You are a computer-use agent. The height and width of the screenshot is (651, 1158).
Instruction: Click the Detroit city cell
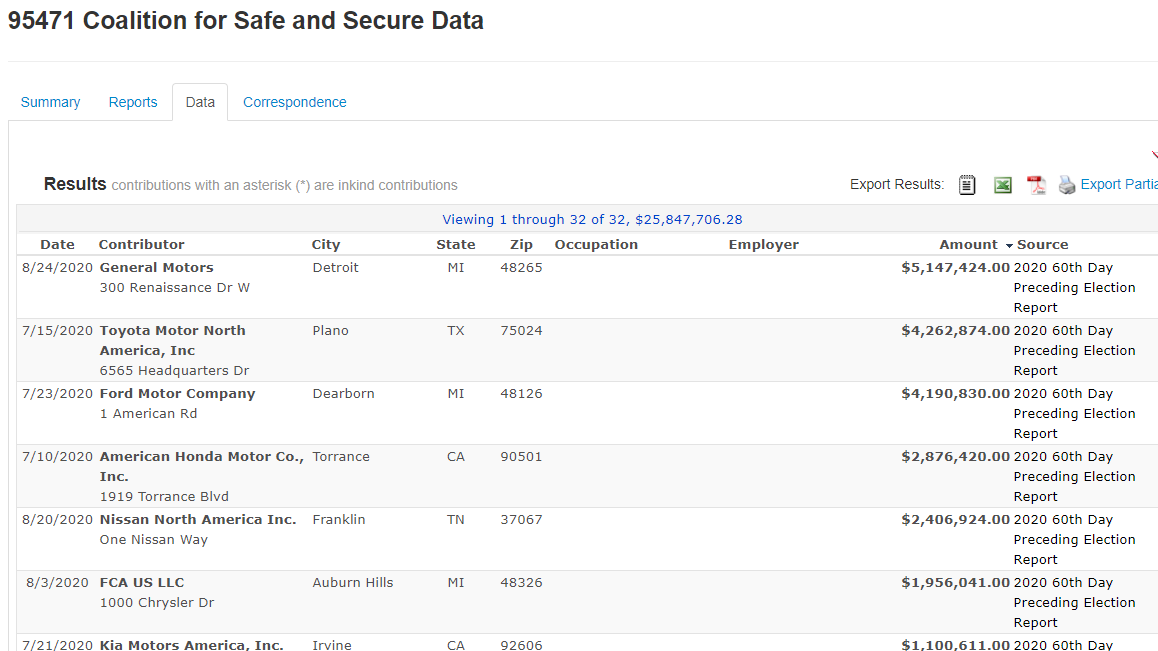coord(335,267)
